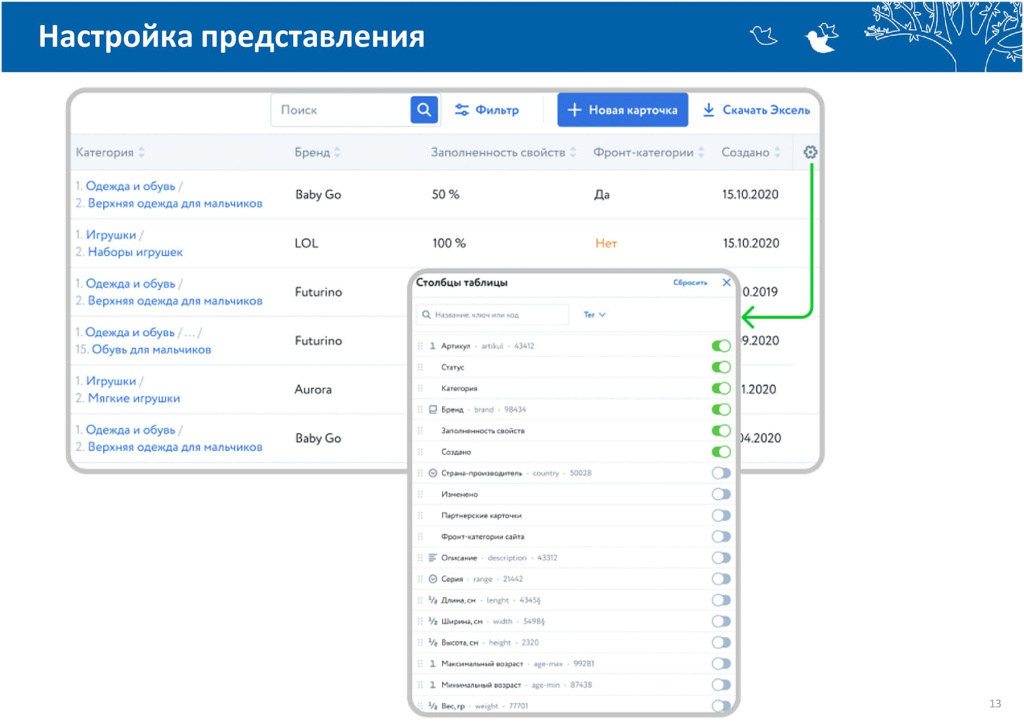Image resolution: width=1024 pixels, height=724 pixels.
Task: Enable the Страна-производитель column toggle
Action: 721,473
